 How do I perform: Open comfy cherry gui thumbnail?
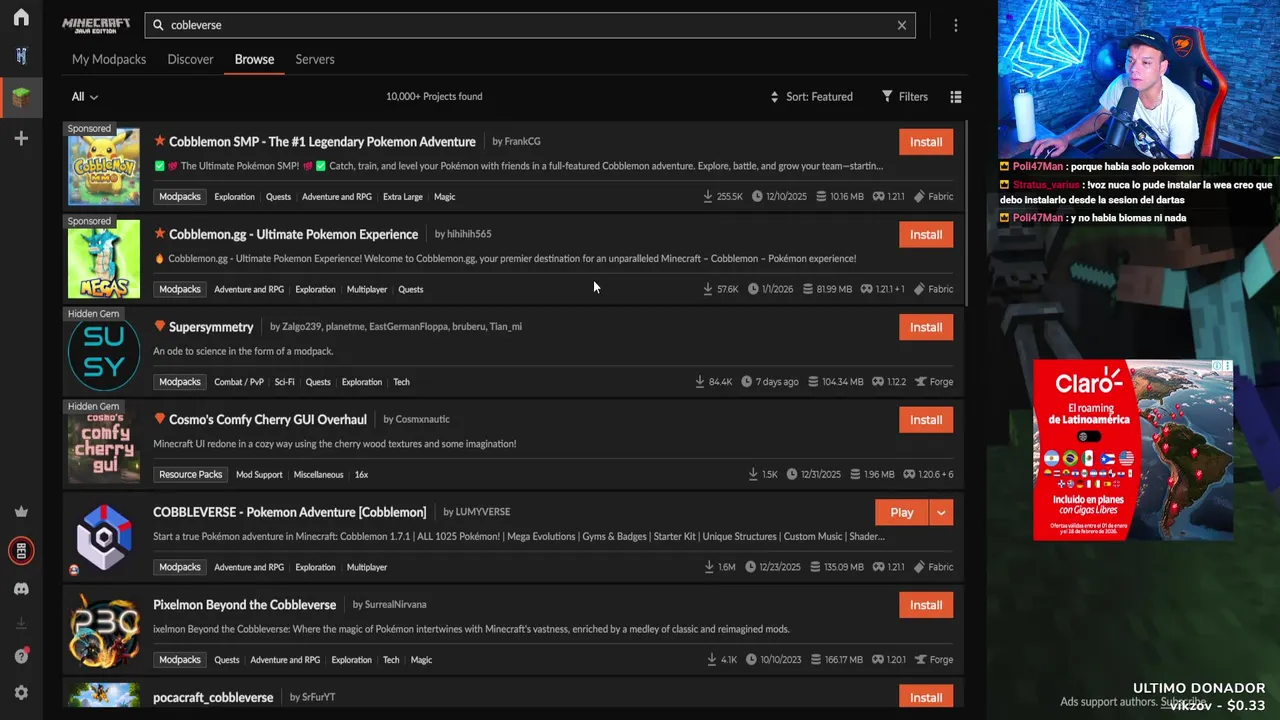tap(104, 446)
